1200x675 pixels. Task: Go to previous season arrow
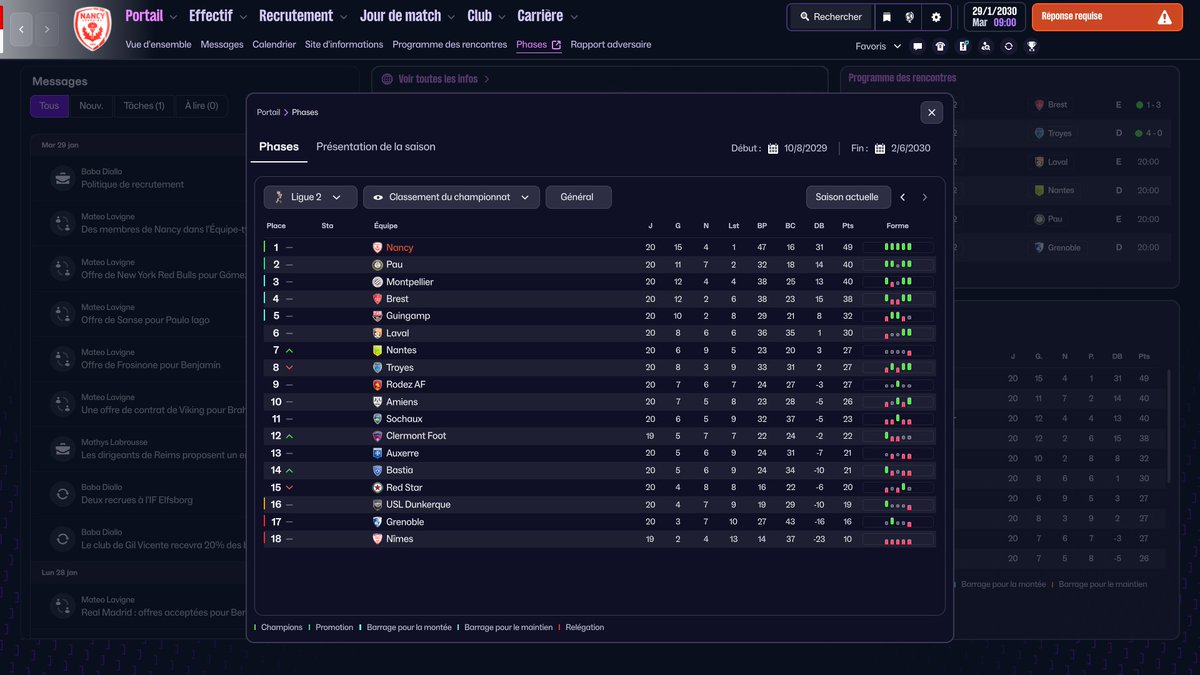(903, 197)
